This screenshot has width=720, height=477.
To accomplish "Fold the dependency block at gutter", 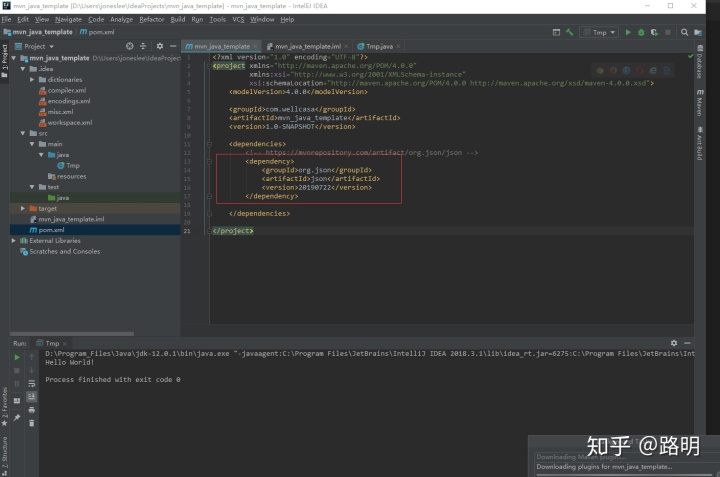I will [x=209, y=162].
